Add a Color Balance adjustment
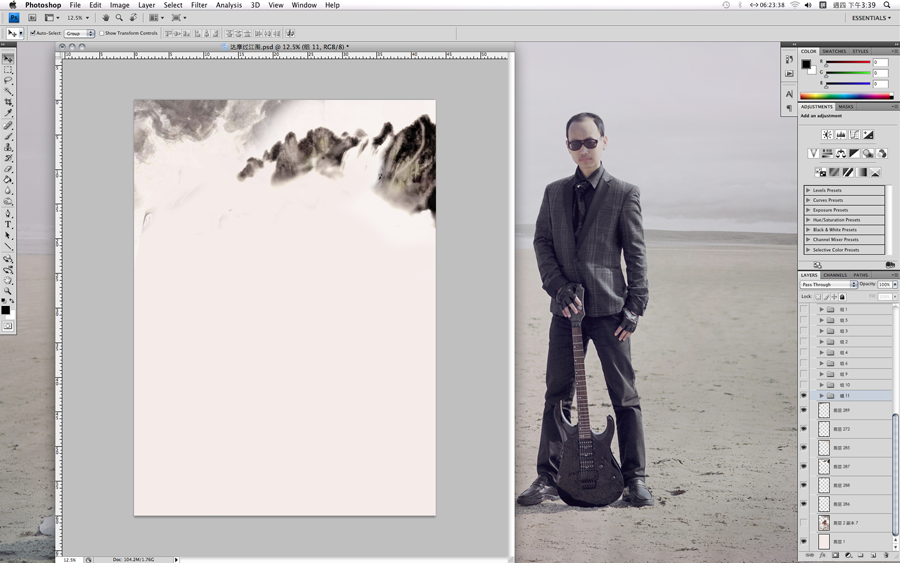The height and width of the screenshot is (563, 900). pos(841,153)
